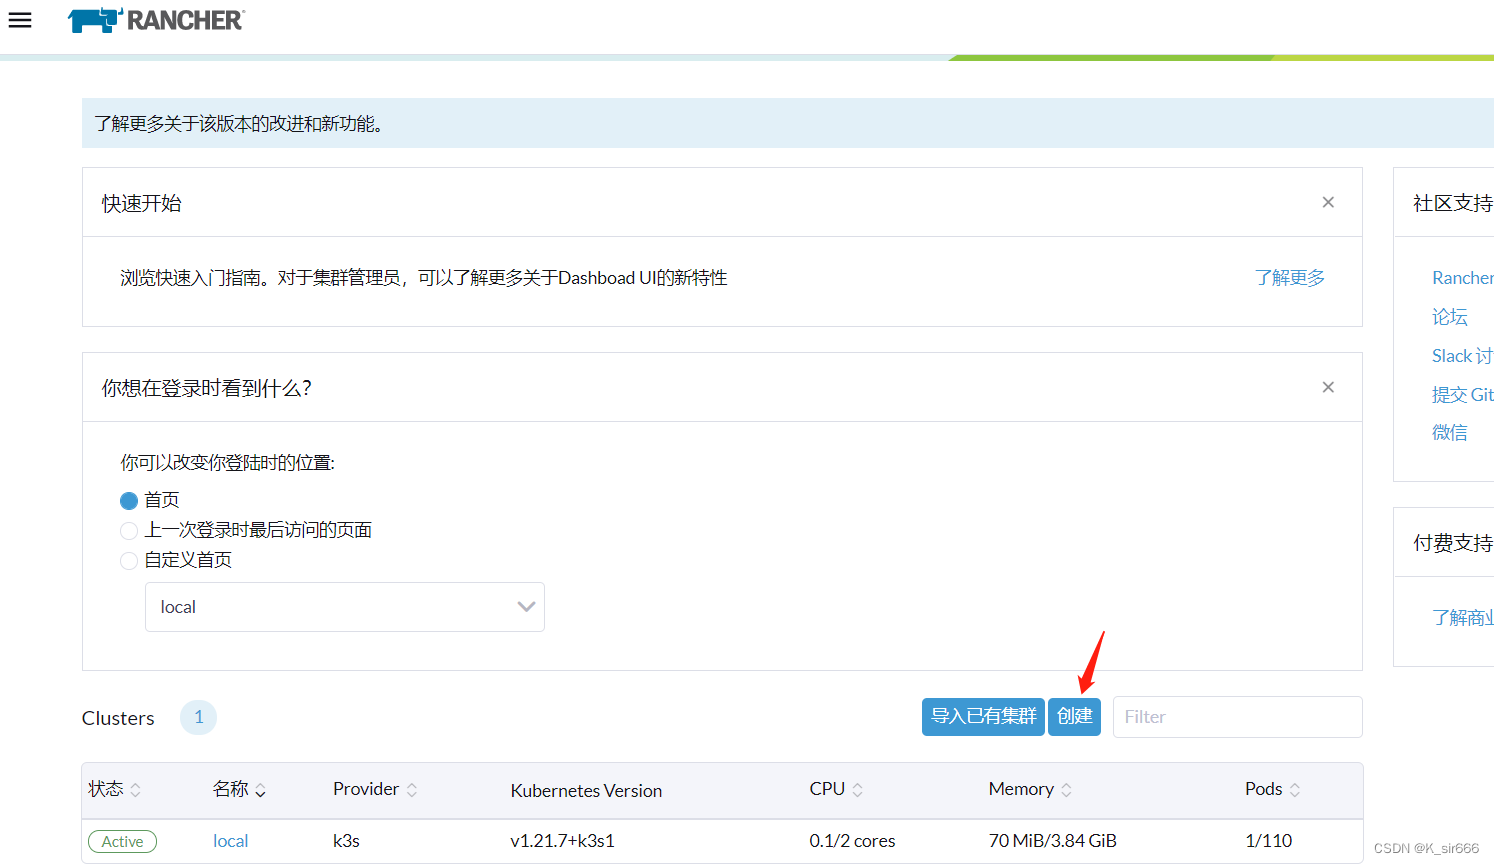Click the k3s provider cell
The height and width of the screenshot is (864, 1494).
point(346,841)
